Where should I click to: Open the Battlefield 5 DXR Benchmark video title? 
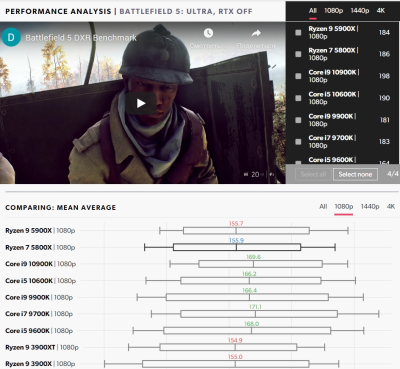tap(81, 38)
